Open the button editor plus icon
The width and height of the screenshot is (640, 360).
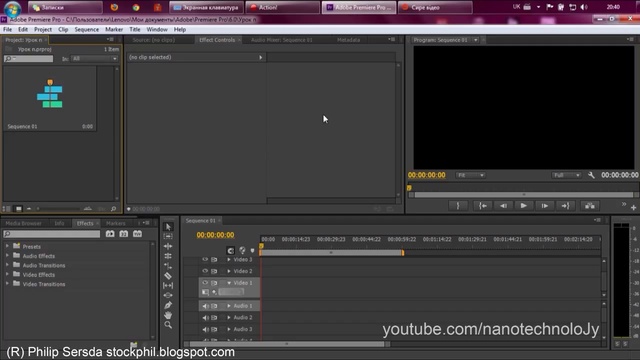coord(633,207)
